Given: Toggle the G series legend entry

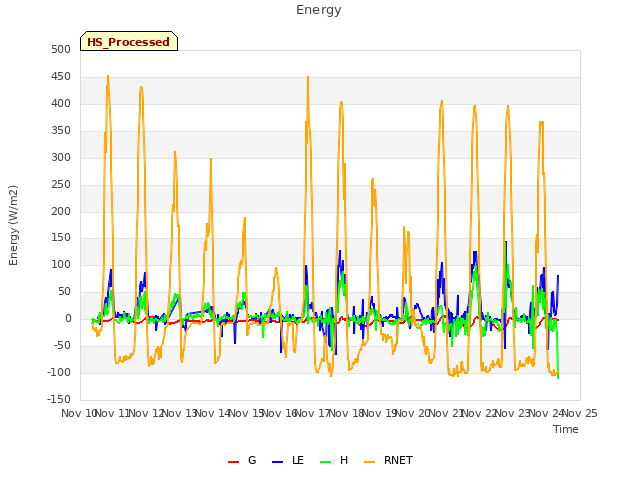Looking at the screenshot, I should point(242,460).
